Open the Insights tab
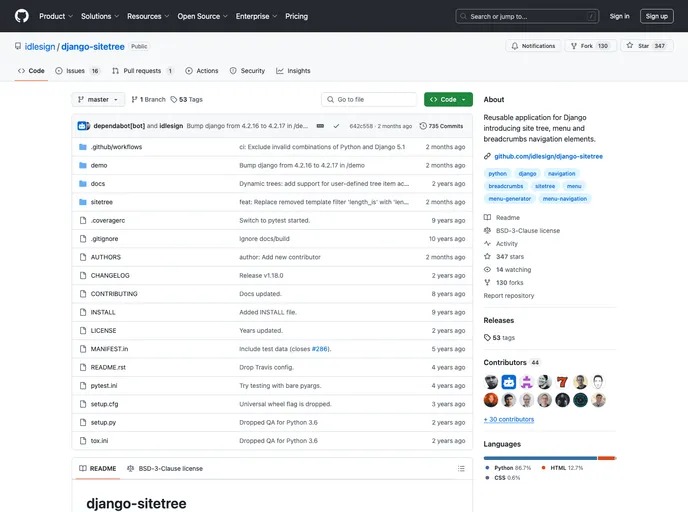688x512 pixels. (293, 71)
